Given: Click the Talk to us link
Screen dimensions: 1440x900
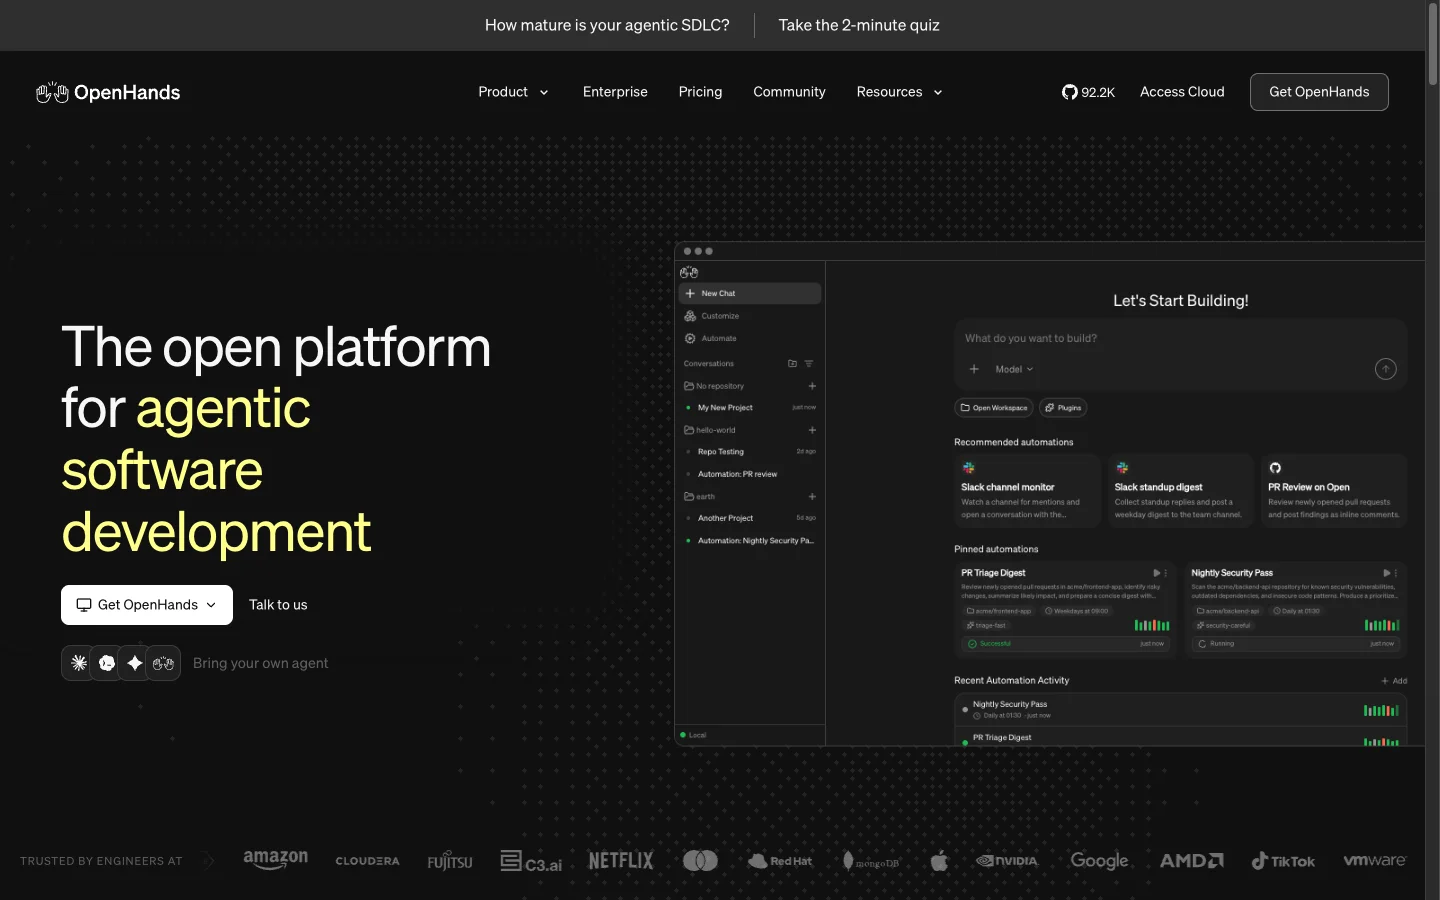Looking at the screenshot, I should pos(278,605).
